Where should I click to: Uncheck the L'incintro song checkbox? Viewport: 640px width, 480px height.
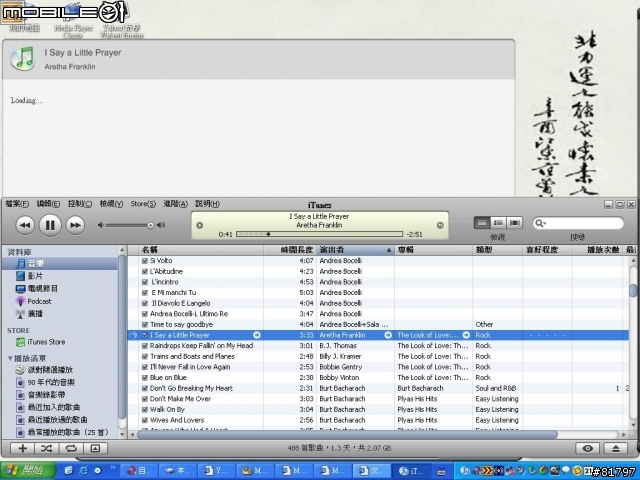pos(144,282)
